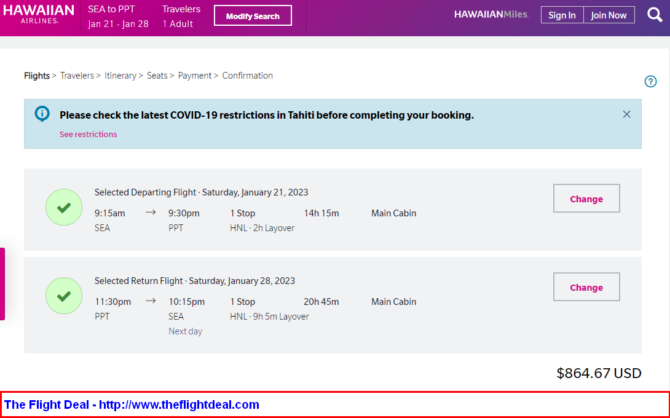Viewport: 670px width, 418px height.
Task: Click the HawaiianMiles logo link
Action: click(x=491, y=15)
